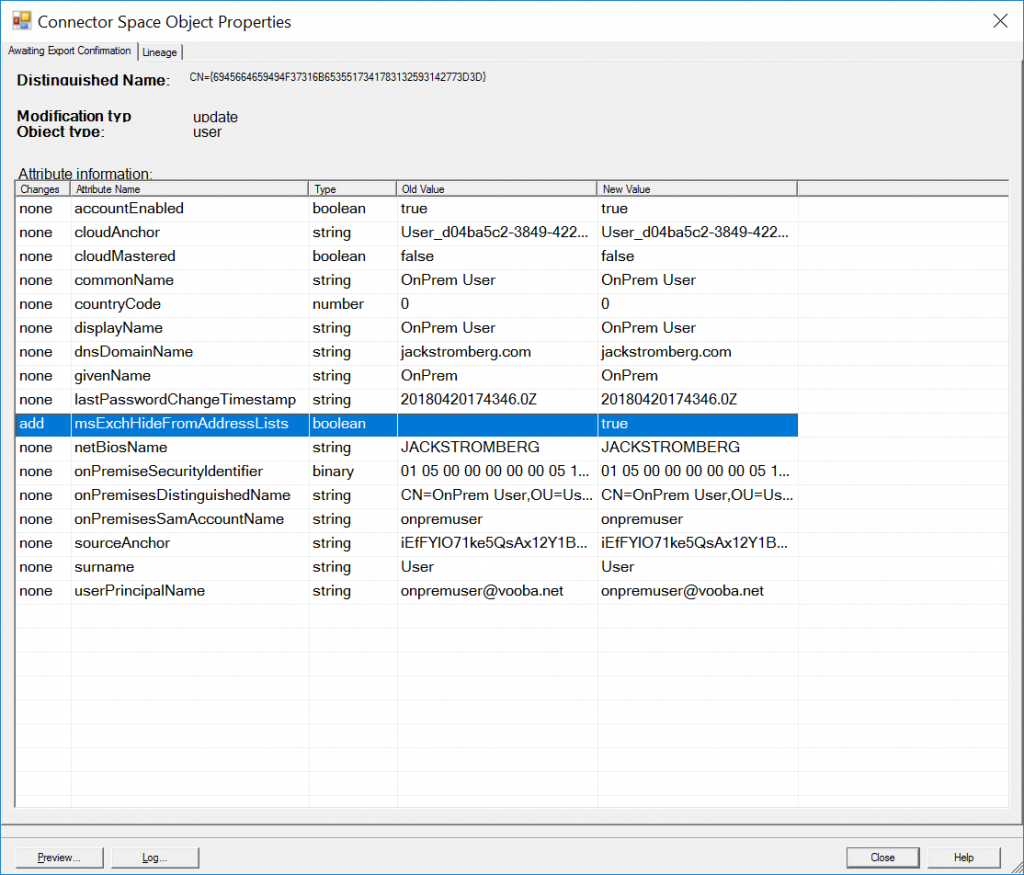Switch to the Lineage tab
The width and height of the screenshot is (1024, 875).
point(159,52)
